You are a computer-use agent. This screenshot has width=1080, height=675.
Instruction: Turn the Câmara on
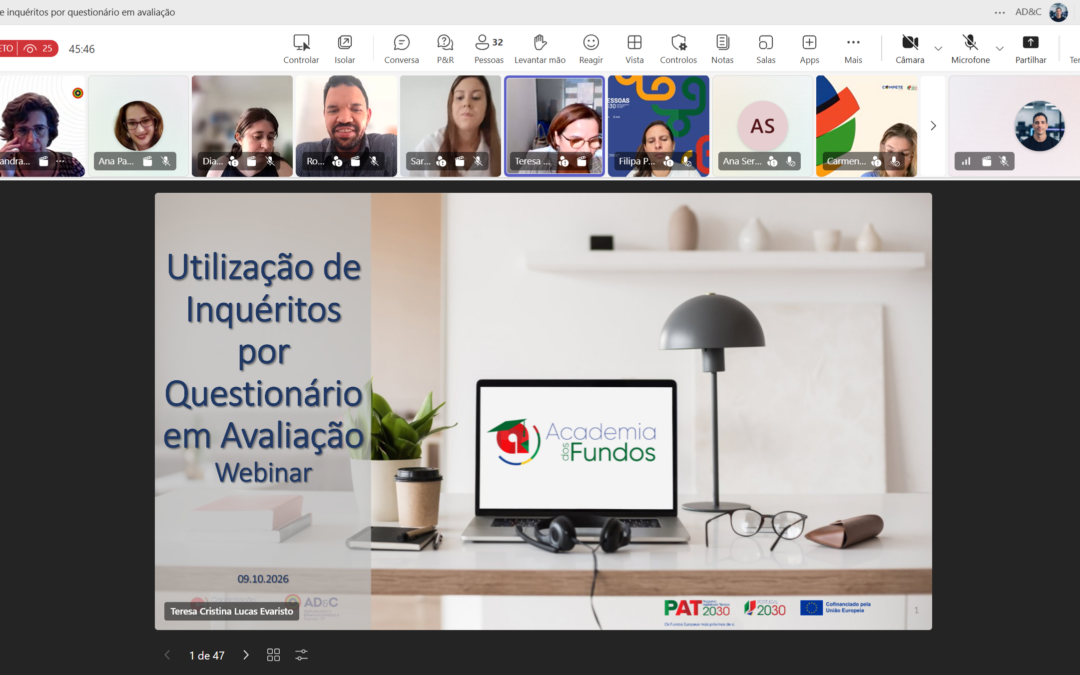pos(910,49)
